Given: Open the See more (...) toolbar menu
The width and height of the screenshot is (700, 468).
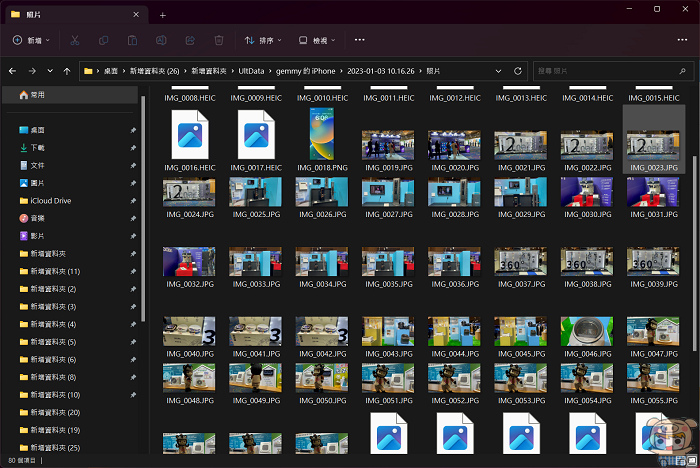Looking at the screenshot, I should click(360, 40).
